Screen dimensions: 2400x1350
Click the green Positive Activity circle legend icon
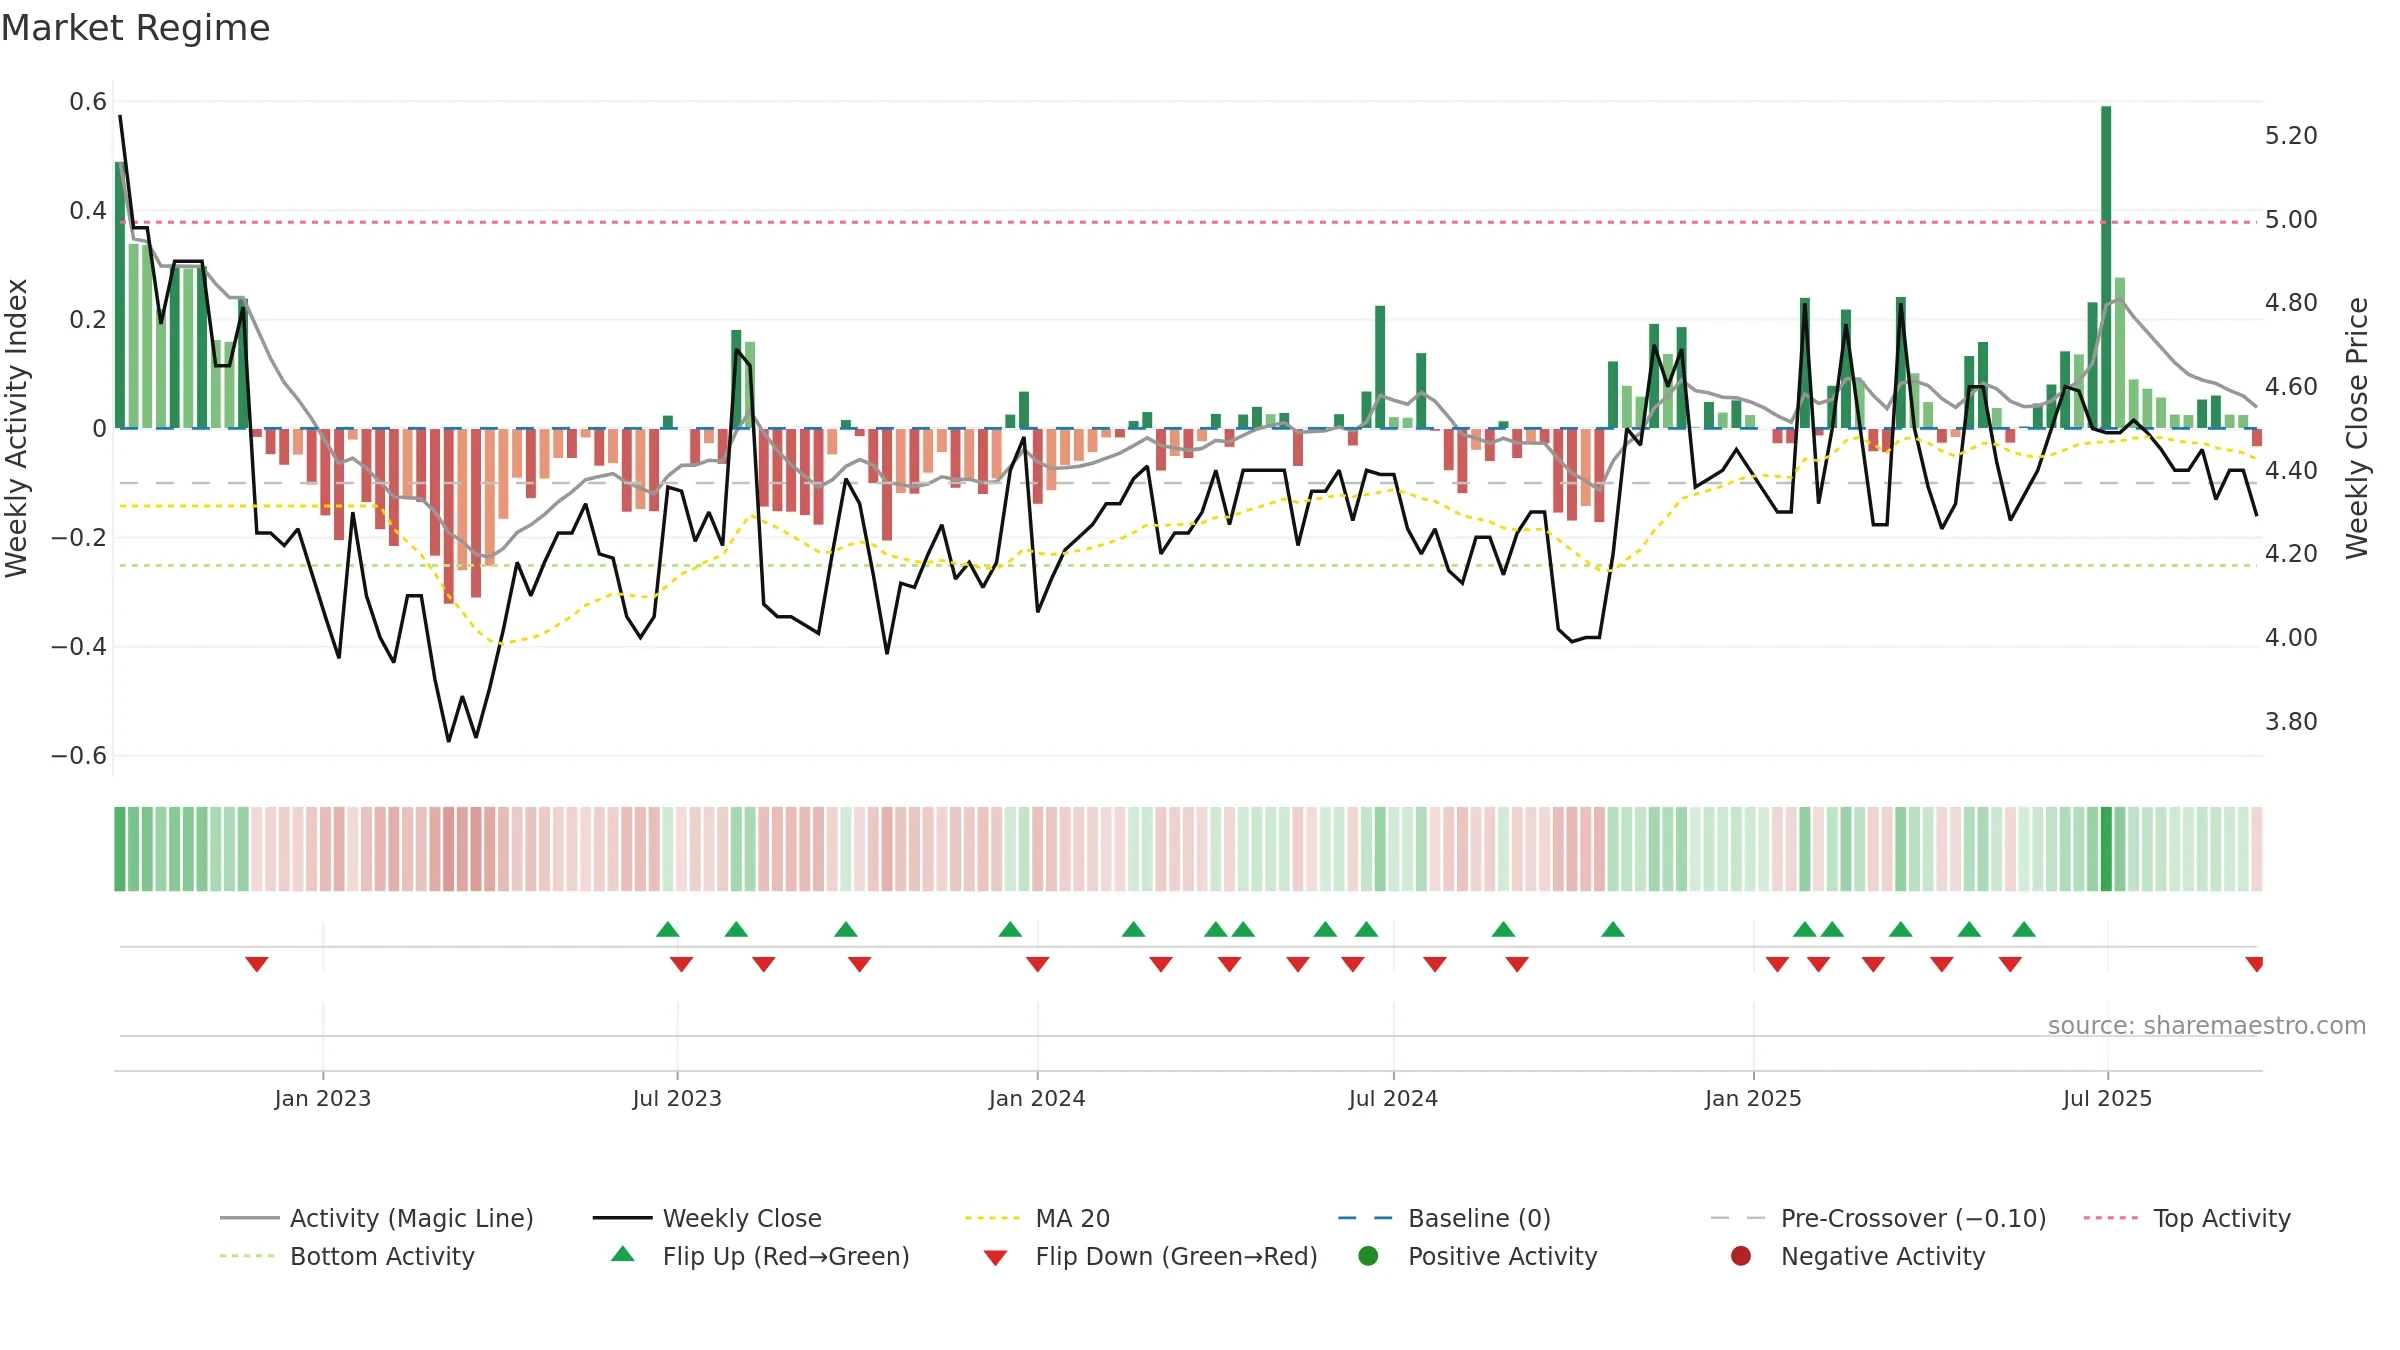pos(1368,1256)
